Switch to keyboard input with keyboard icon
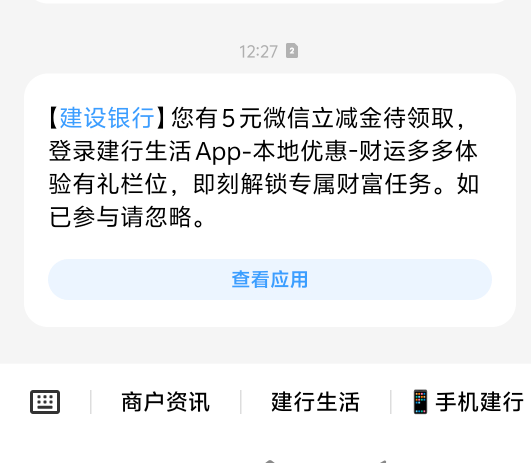Screen dimensions: 531x463 [x=45, y=402]
